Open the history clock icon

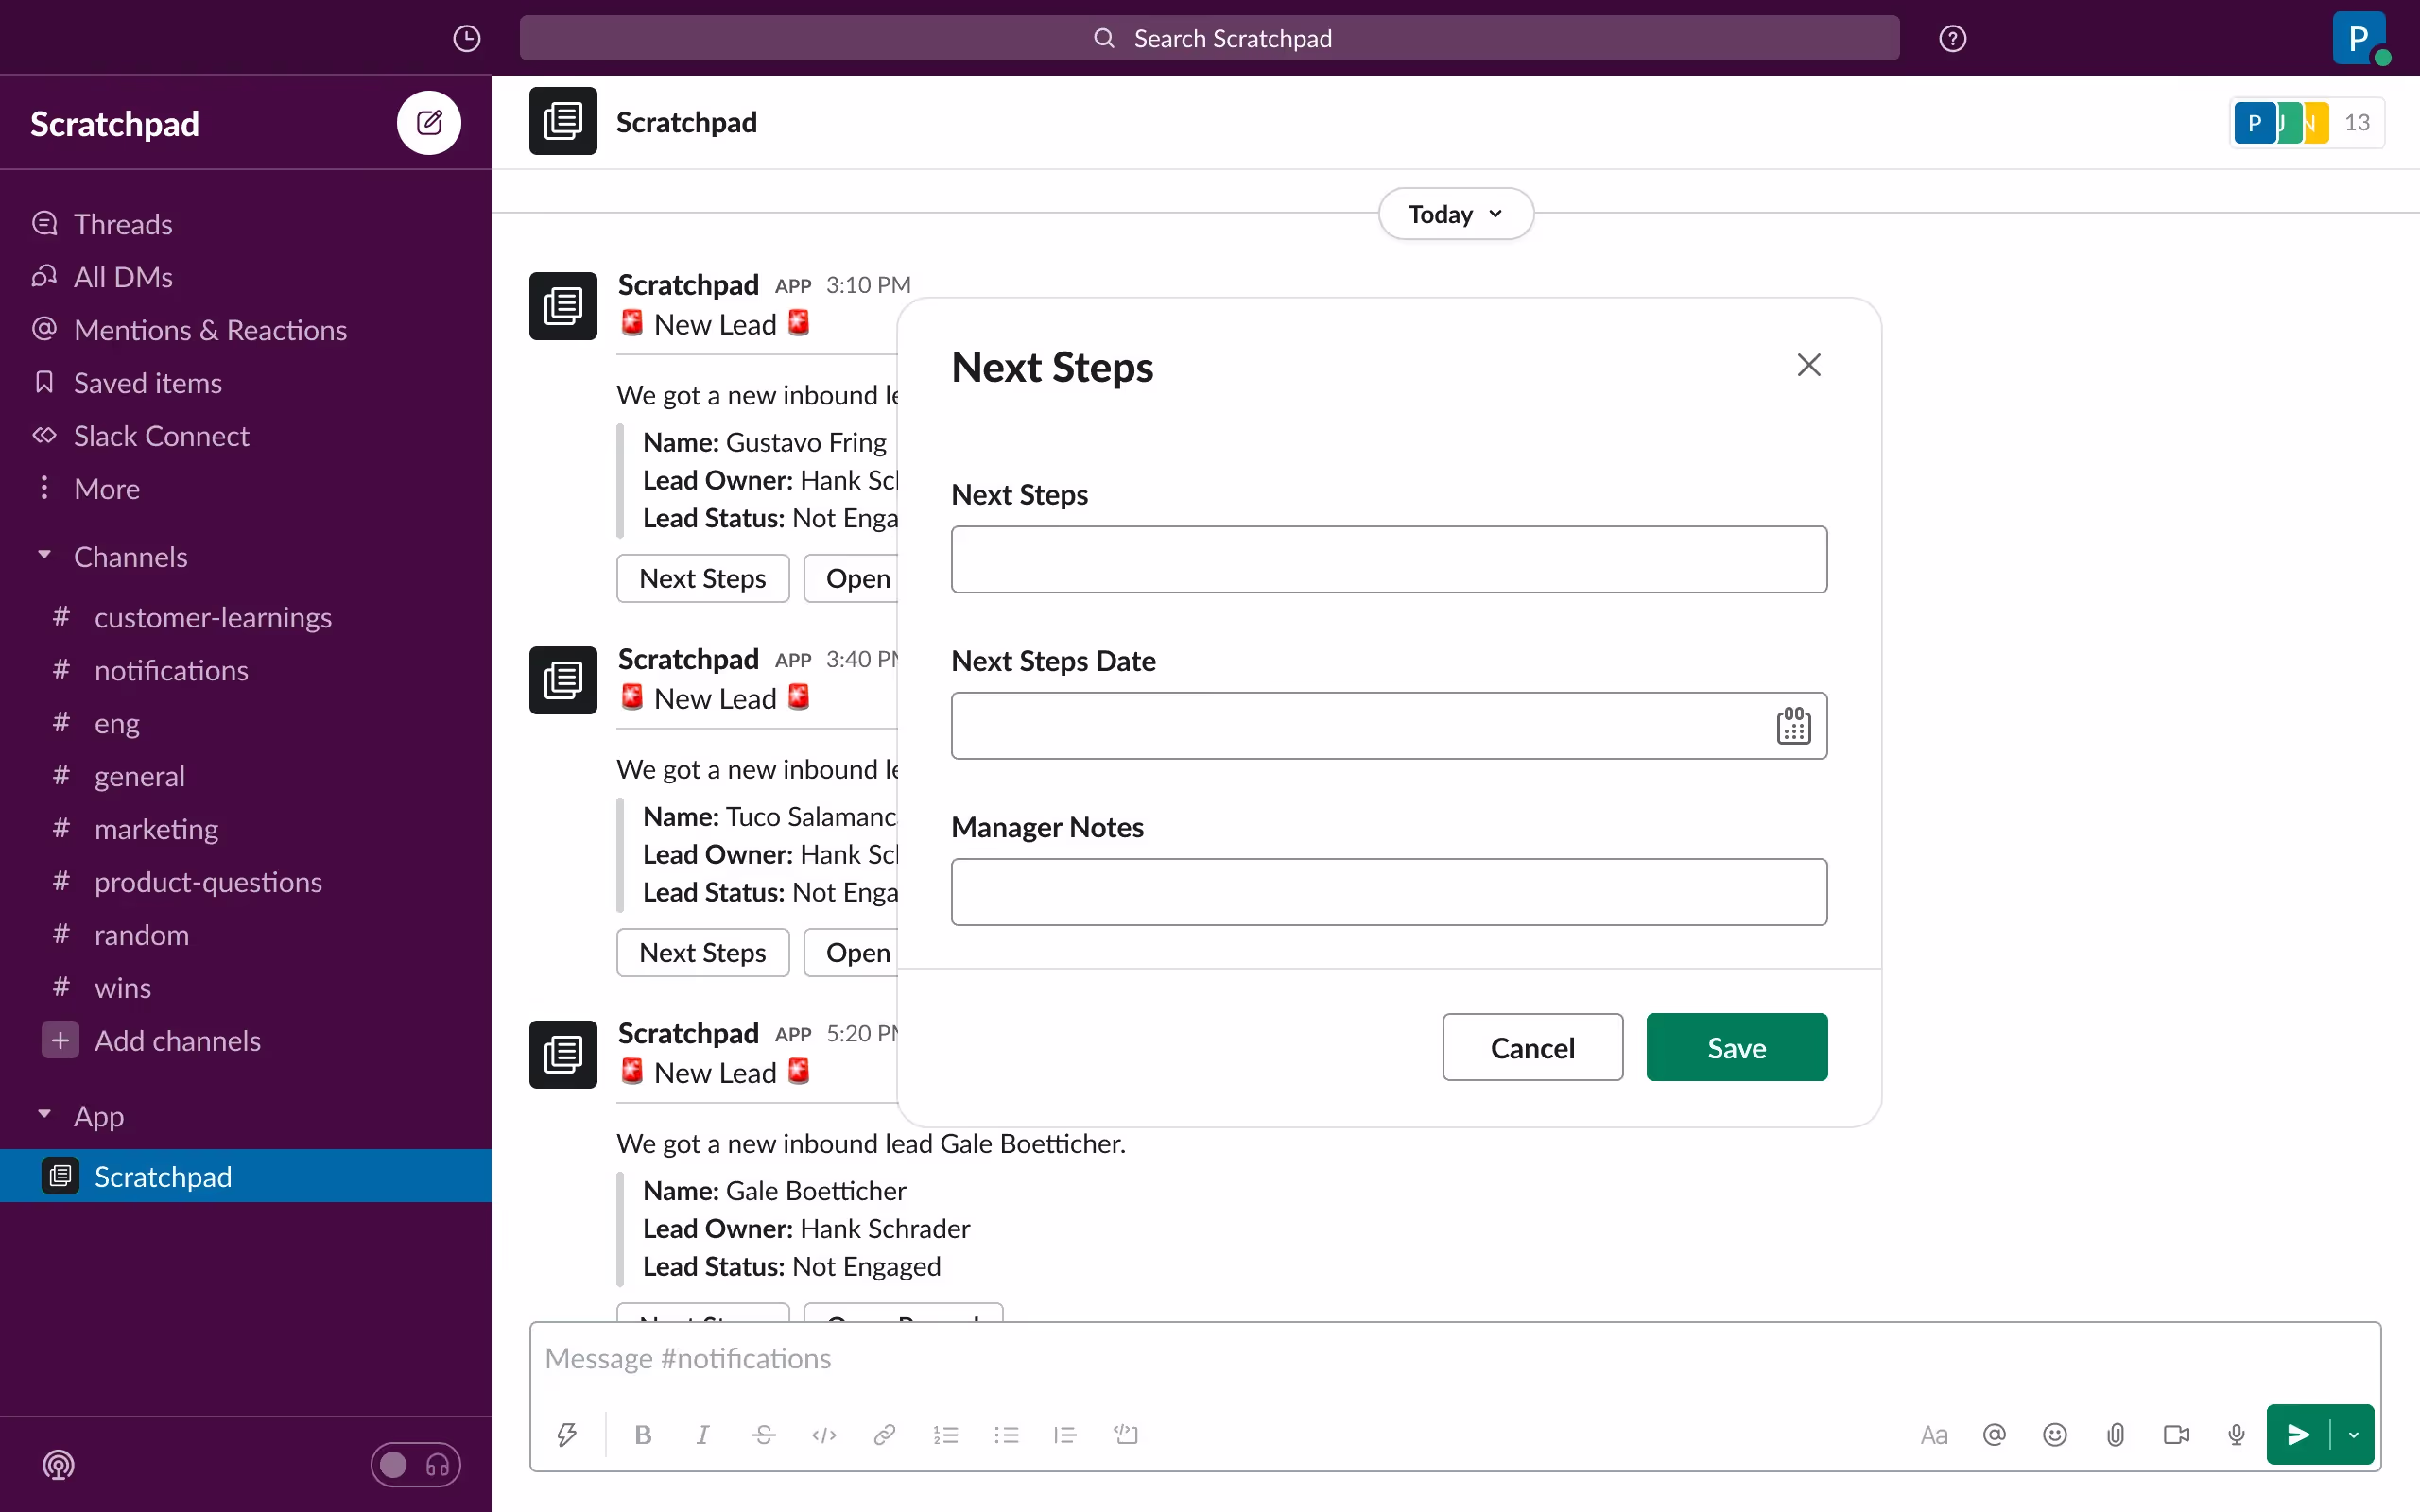click(x=466, y=38)
